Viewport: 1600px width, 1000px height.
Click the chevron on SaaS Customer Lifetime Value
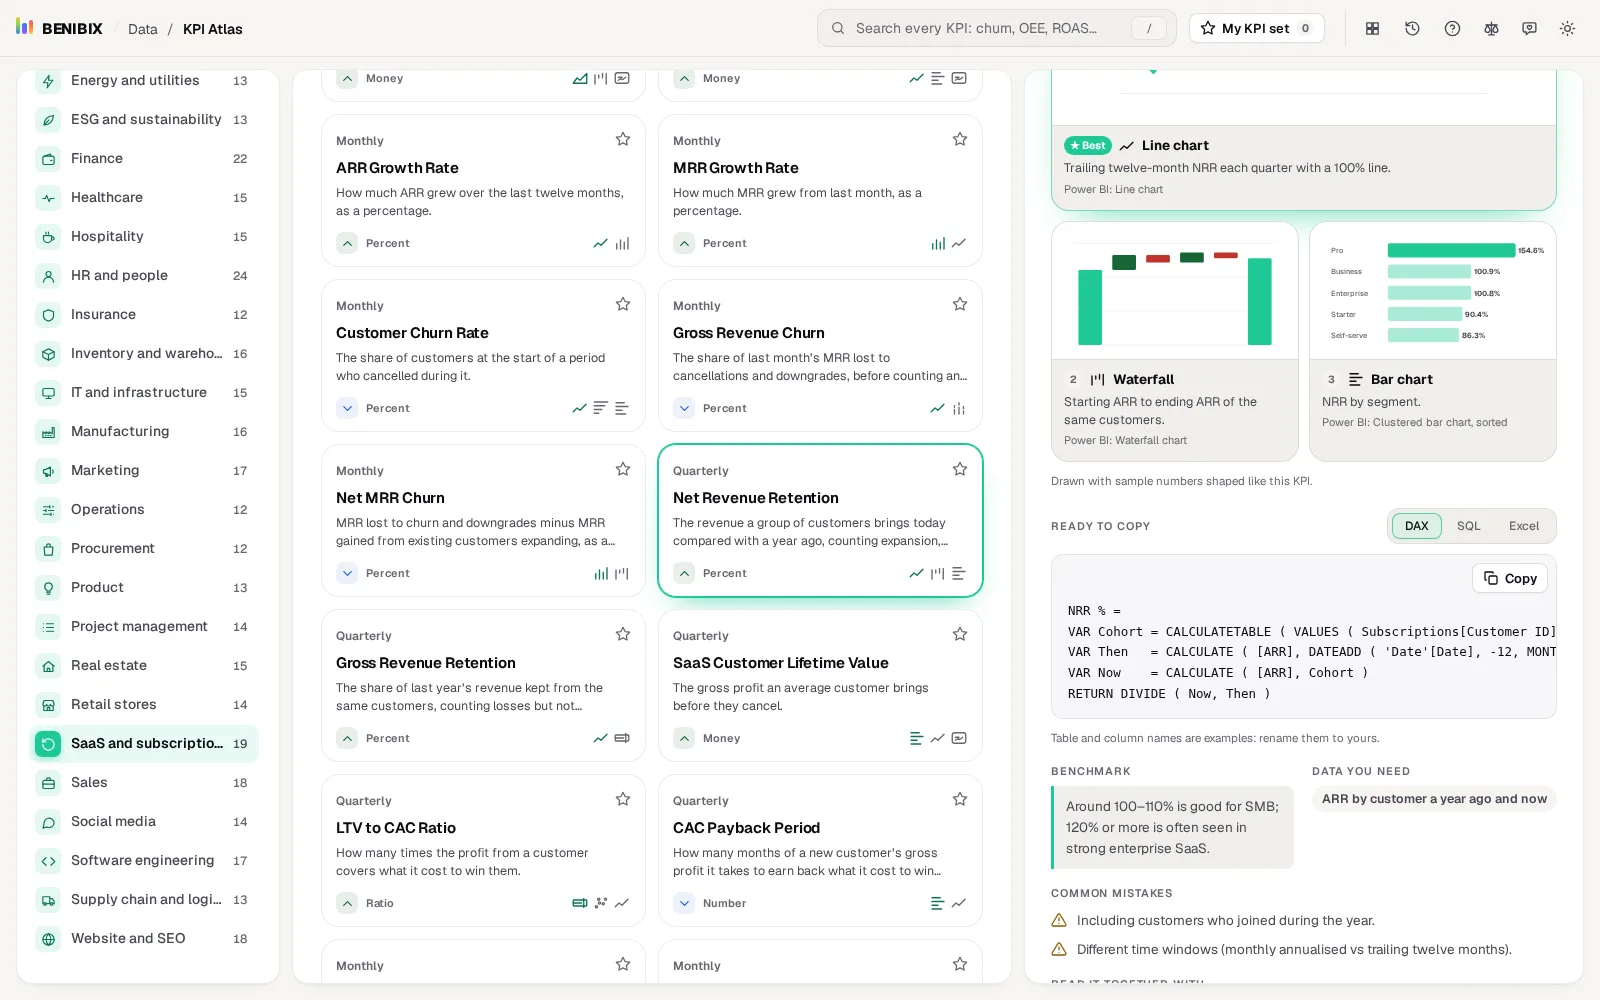(x=684, y=738)
